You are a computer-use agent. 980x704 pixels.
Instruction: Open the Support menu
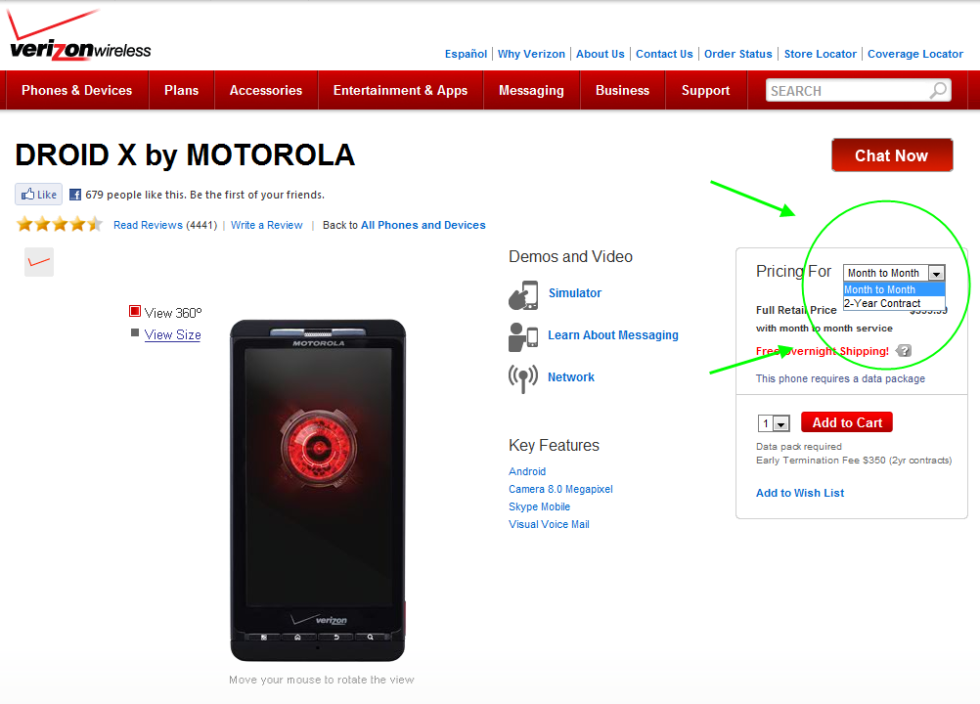(x=706, y=90)
